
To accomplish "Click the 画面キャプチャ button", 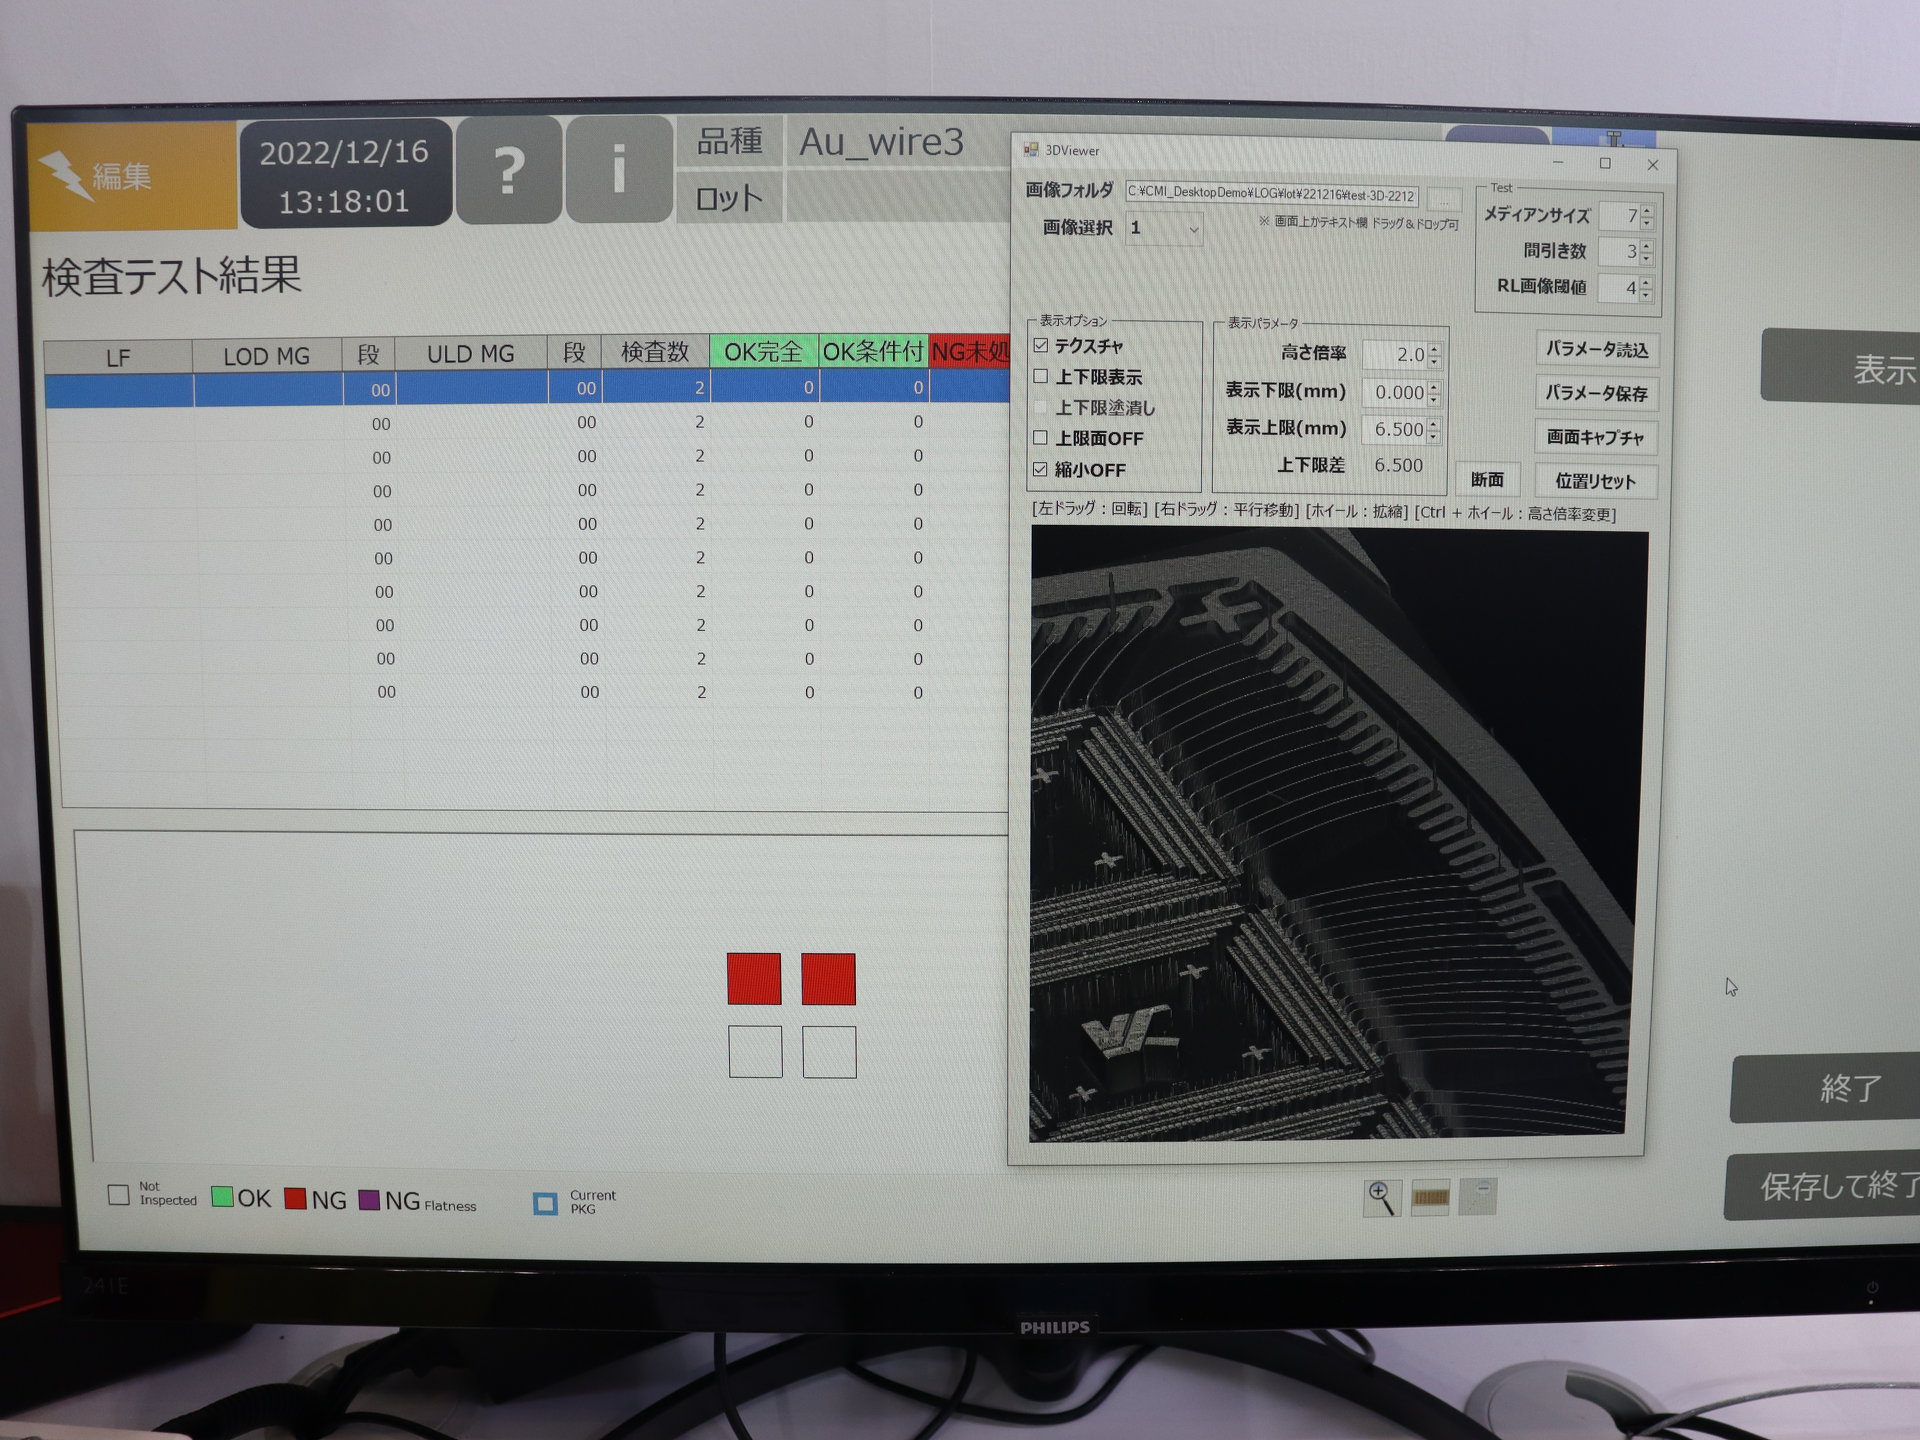I will (1595, 437).
